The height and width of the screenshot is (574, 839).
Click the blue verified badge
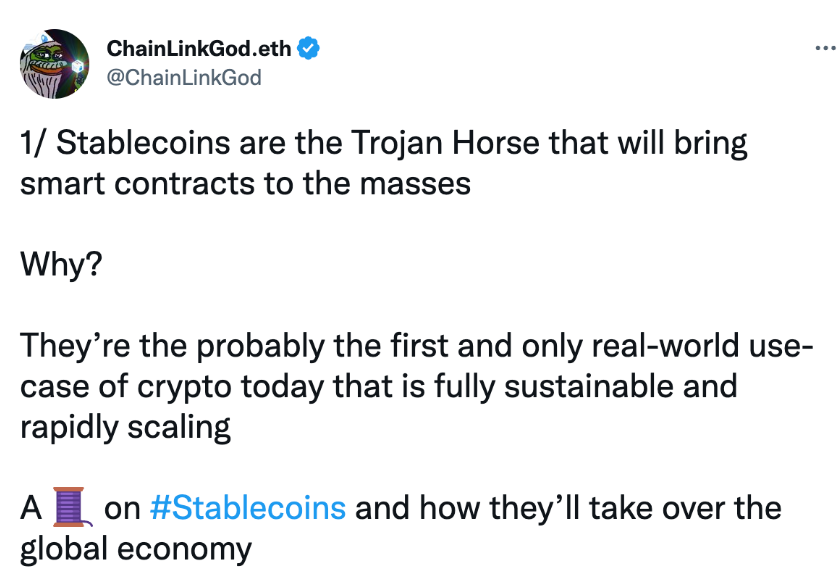[x=308, y=49]
